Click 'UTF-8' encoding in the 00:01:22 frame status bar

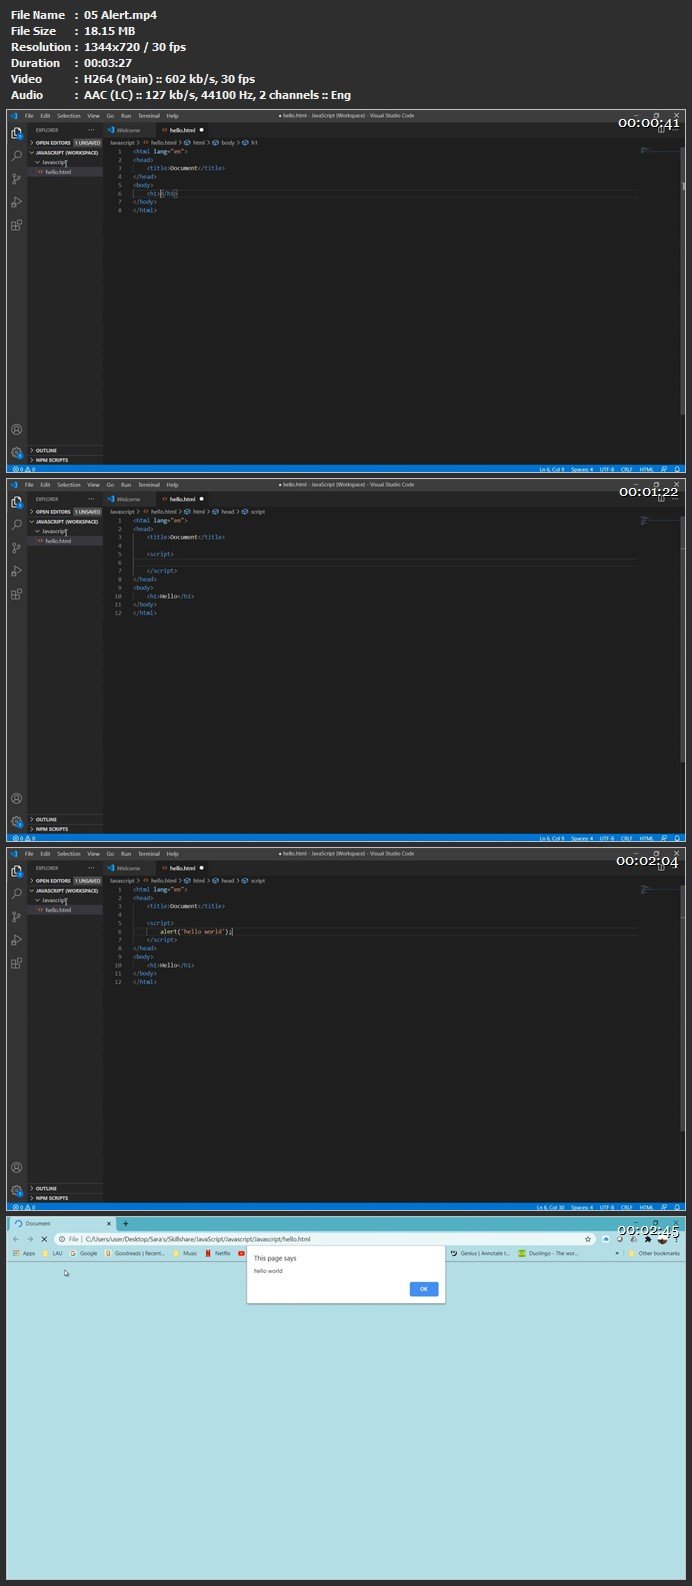coord(607,838)
